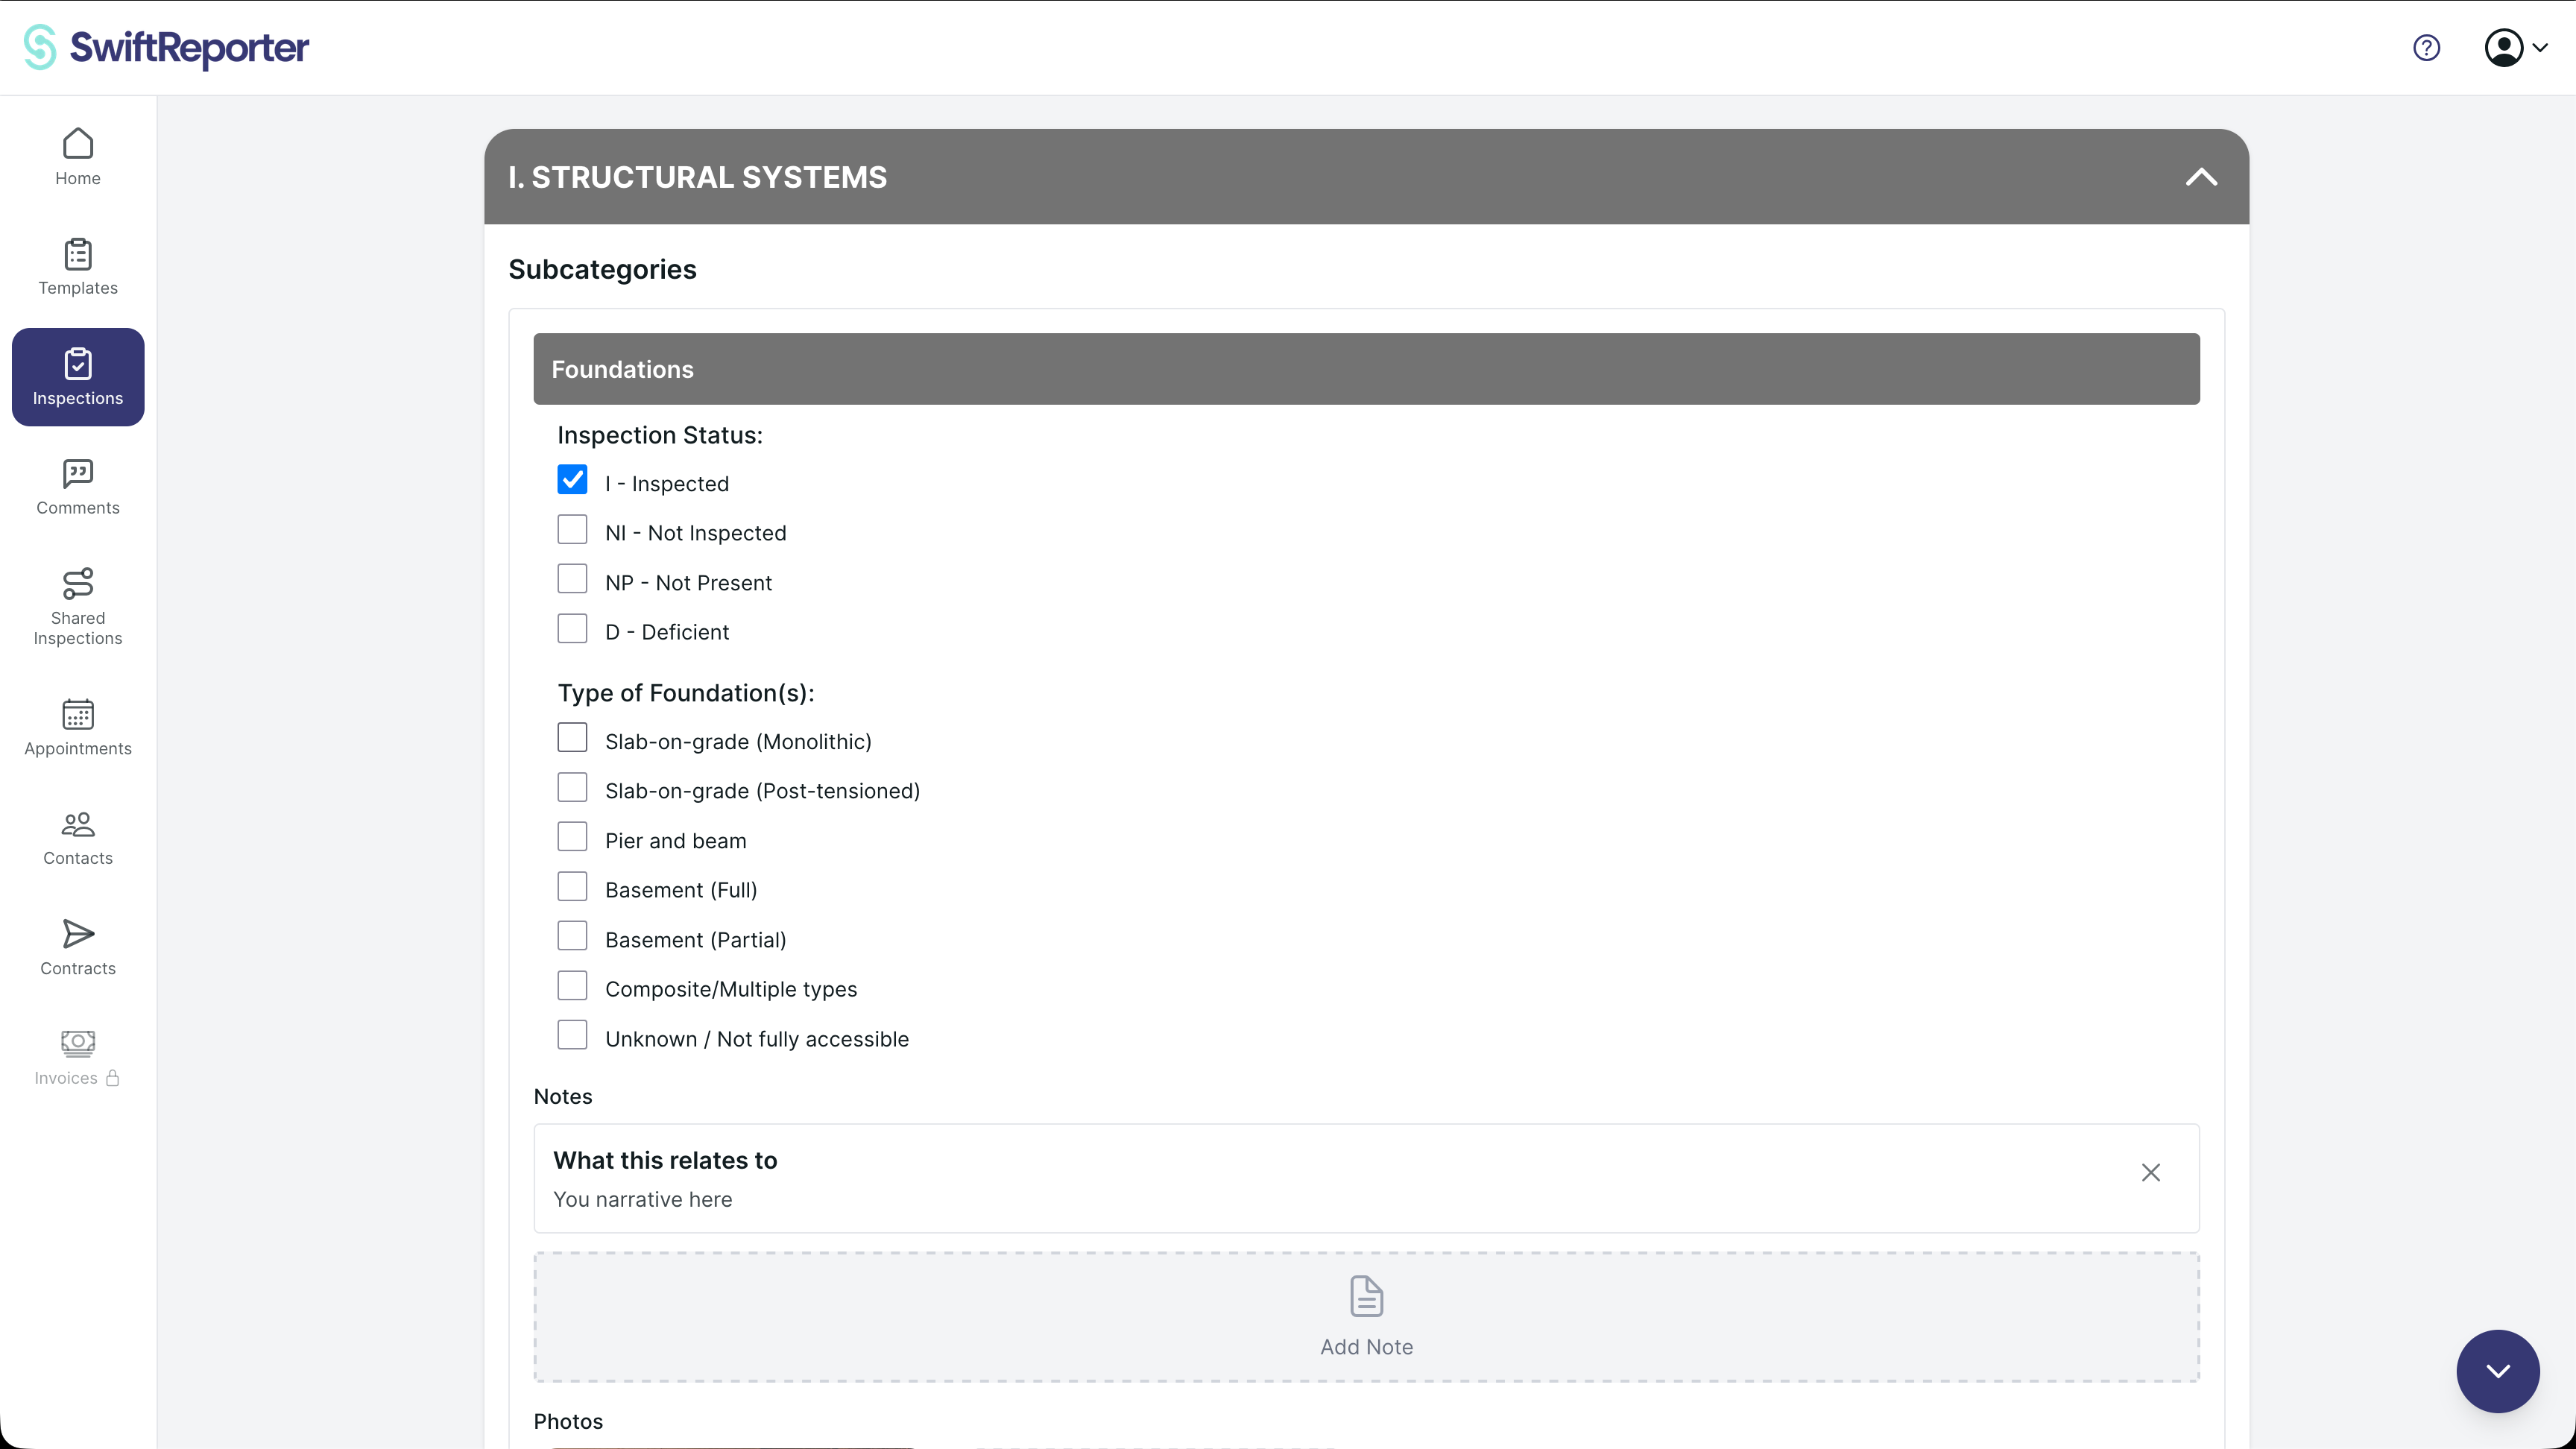Open the Contracts paper-plane icon
Screen dimensions: 2576x1449
[x=78, y=934]
